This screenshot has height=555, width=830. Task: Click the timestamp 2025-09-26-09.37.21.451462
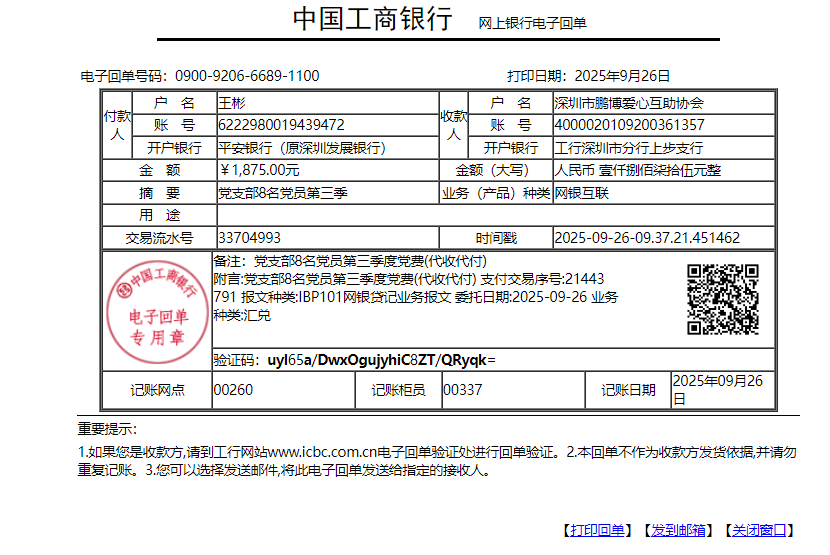(x=647, y=238)
